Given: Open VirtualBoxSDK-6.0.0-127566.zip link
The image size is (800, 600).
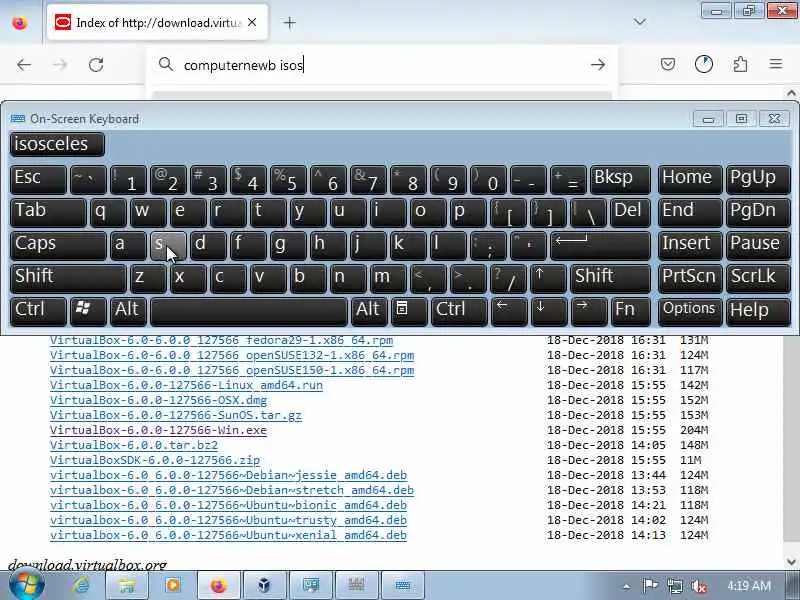Looking at the screenshot, I should point(155,460).
